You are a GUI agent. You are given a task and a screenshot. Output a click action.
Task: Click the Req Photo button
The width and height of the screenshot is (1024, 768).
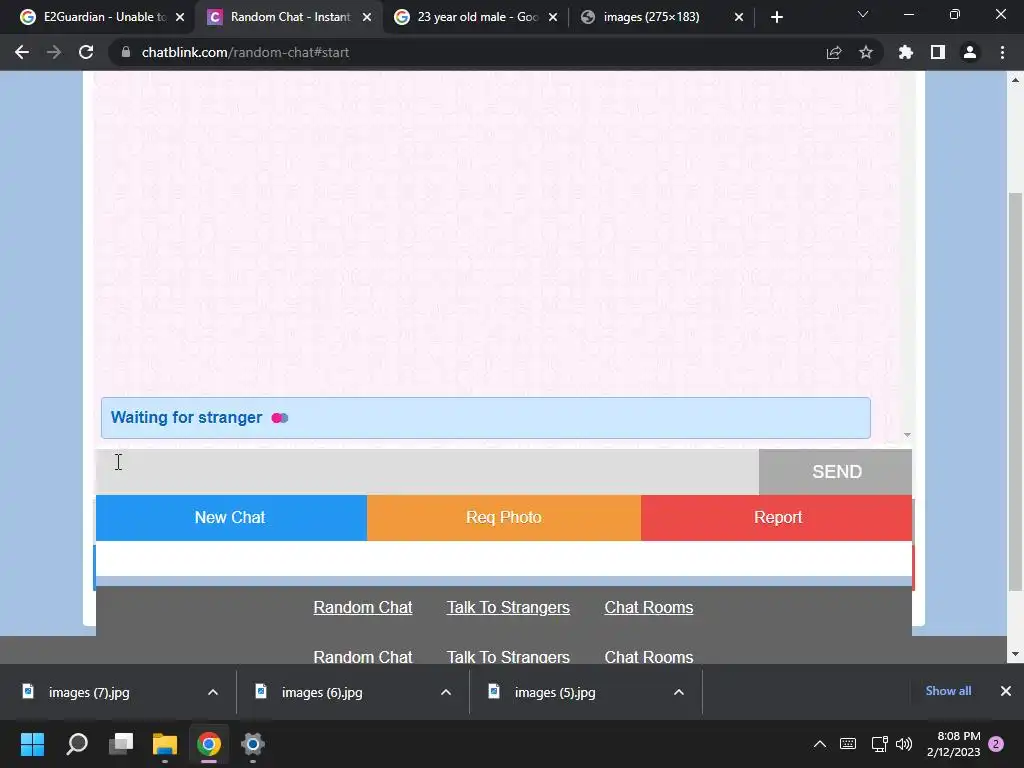coord(504,517)
